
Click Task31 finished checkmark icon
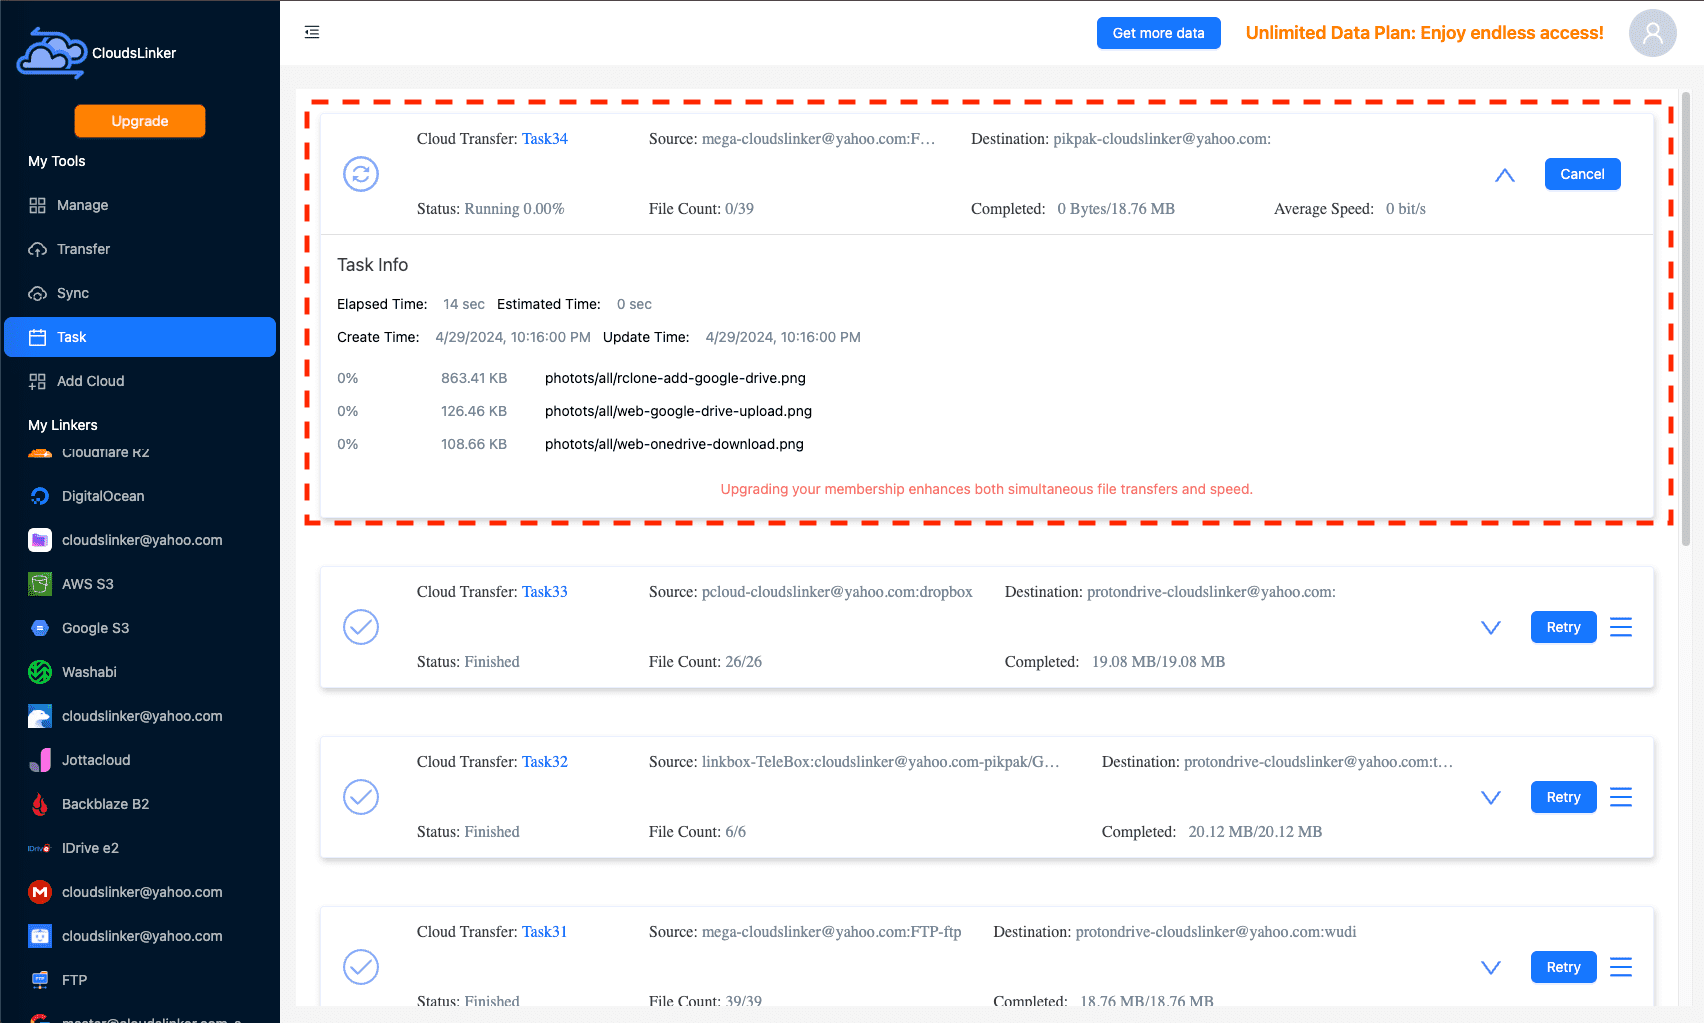[361, 967]
